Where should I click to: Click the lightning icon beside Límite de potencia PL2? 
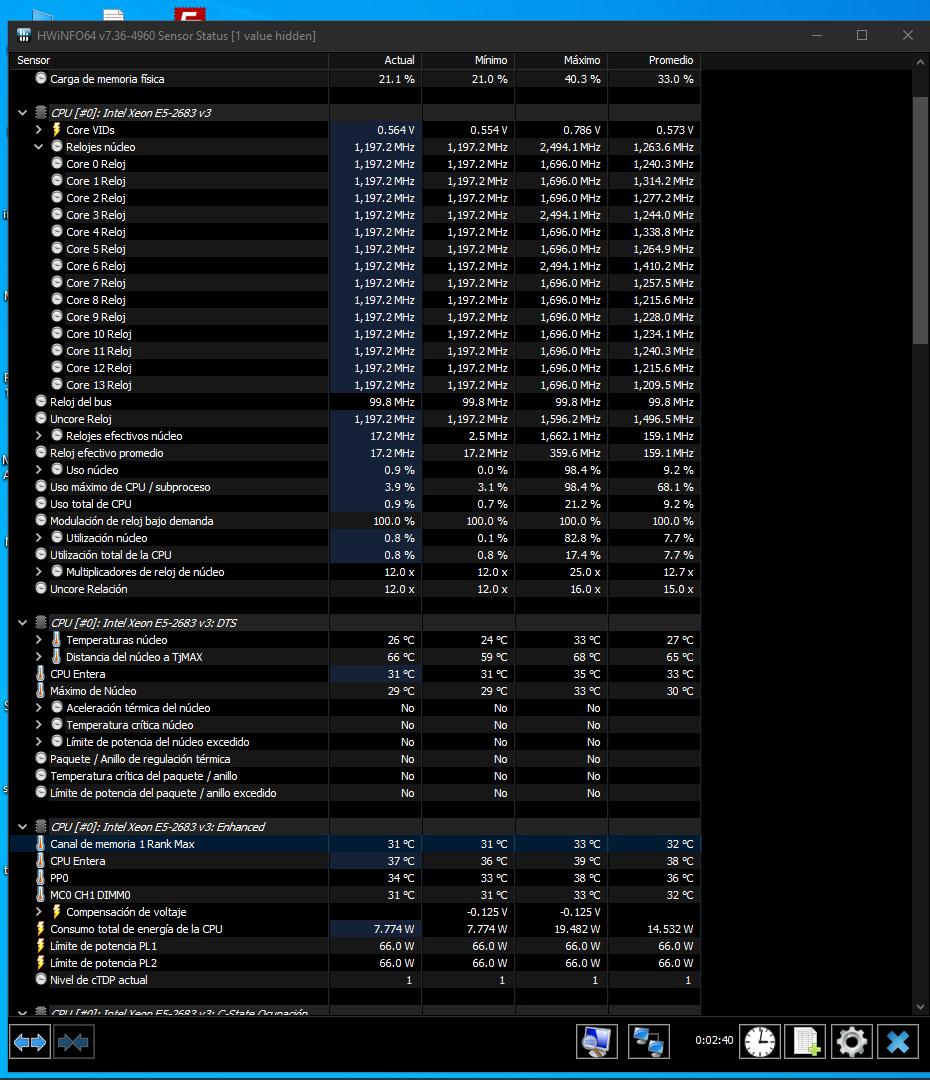pyautogui.click(x=41, y=963)
